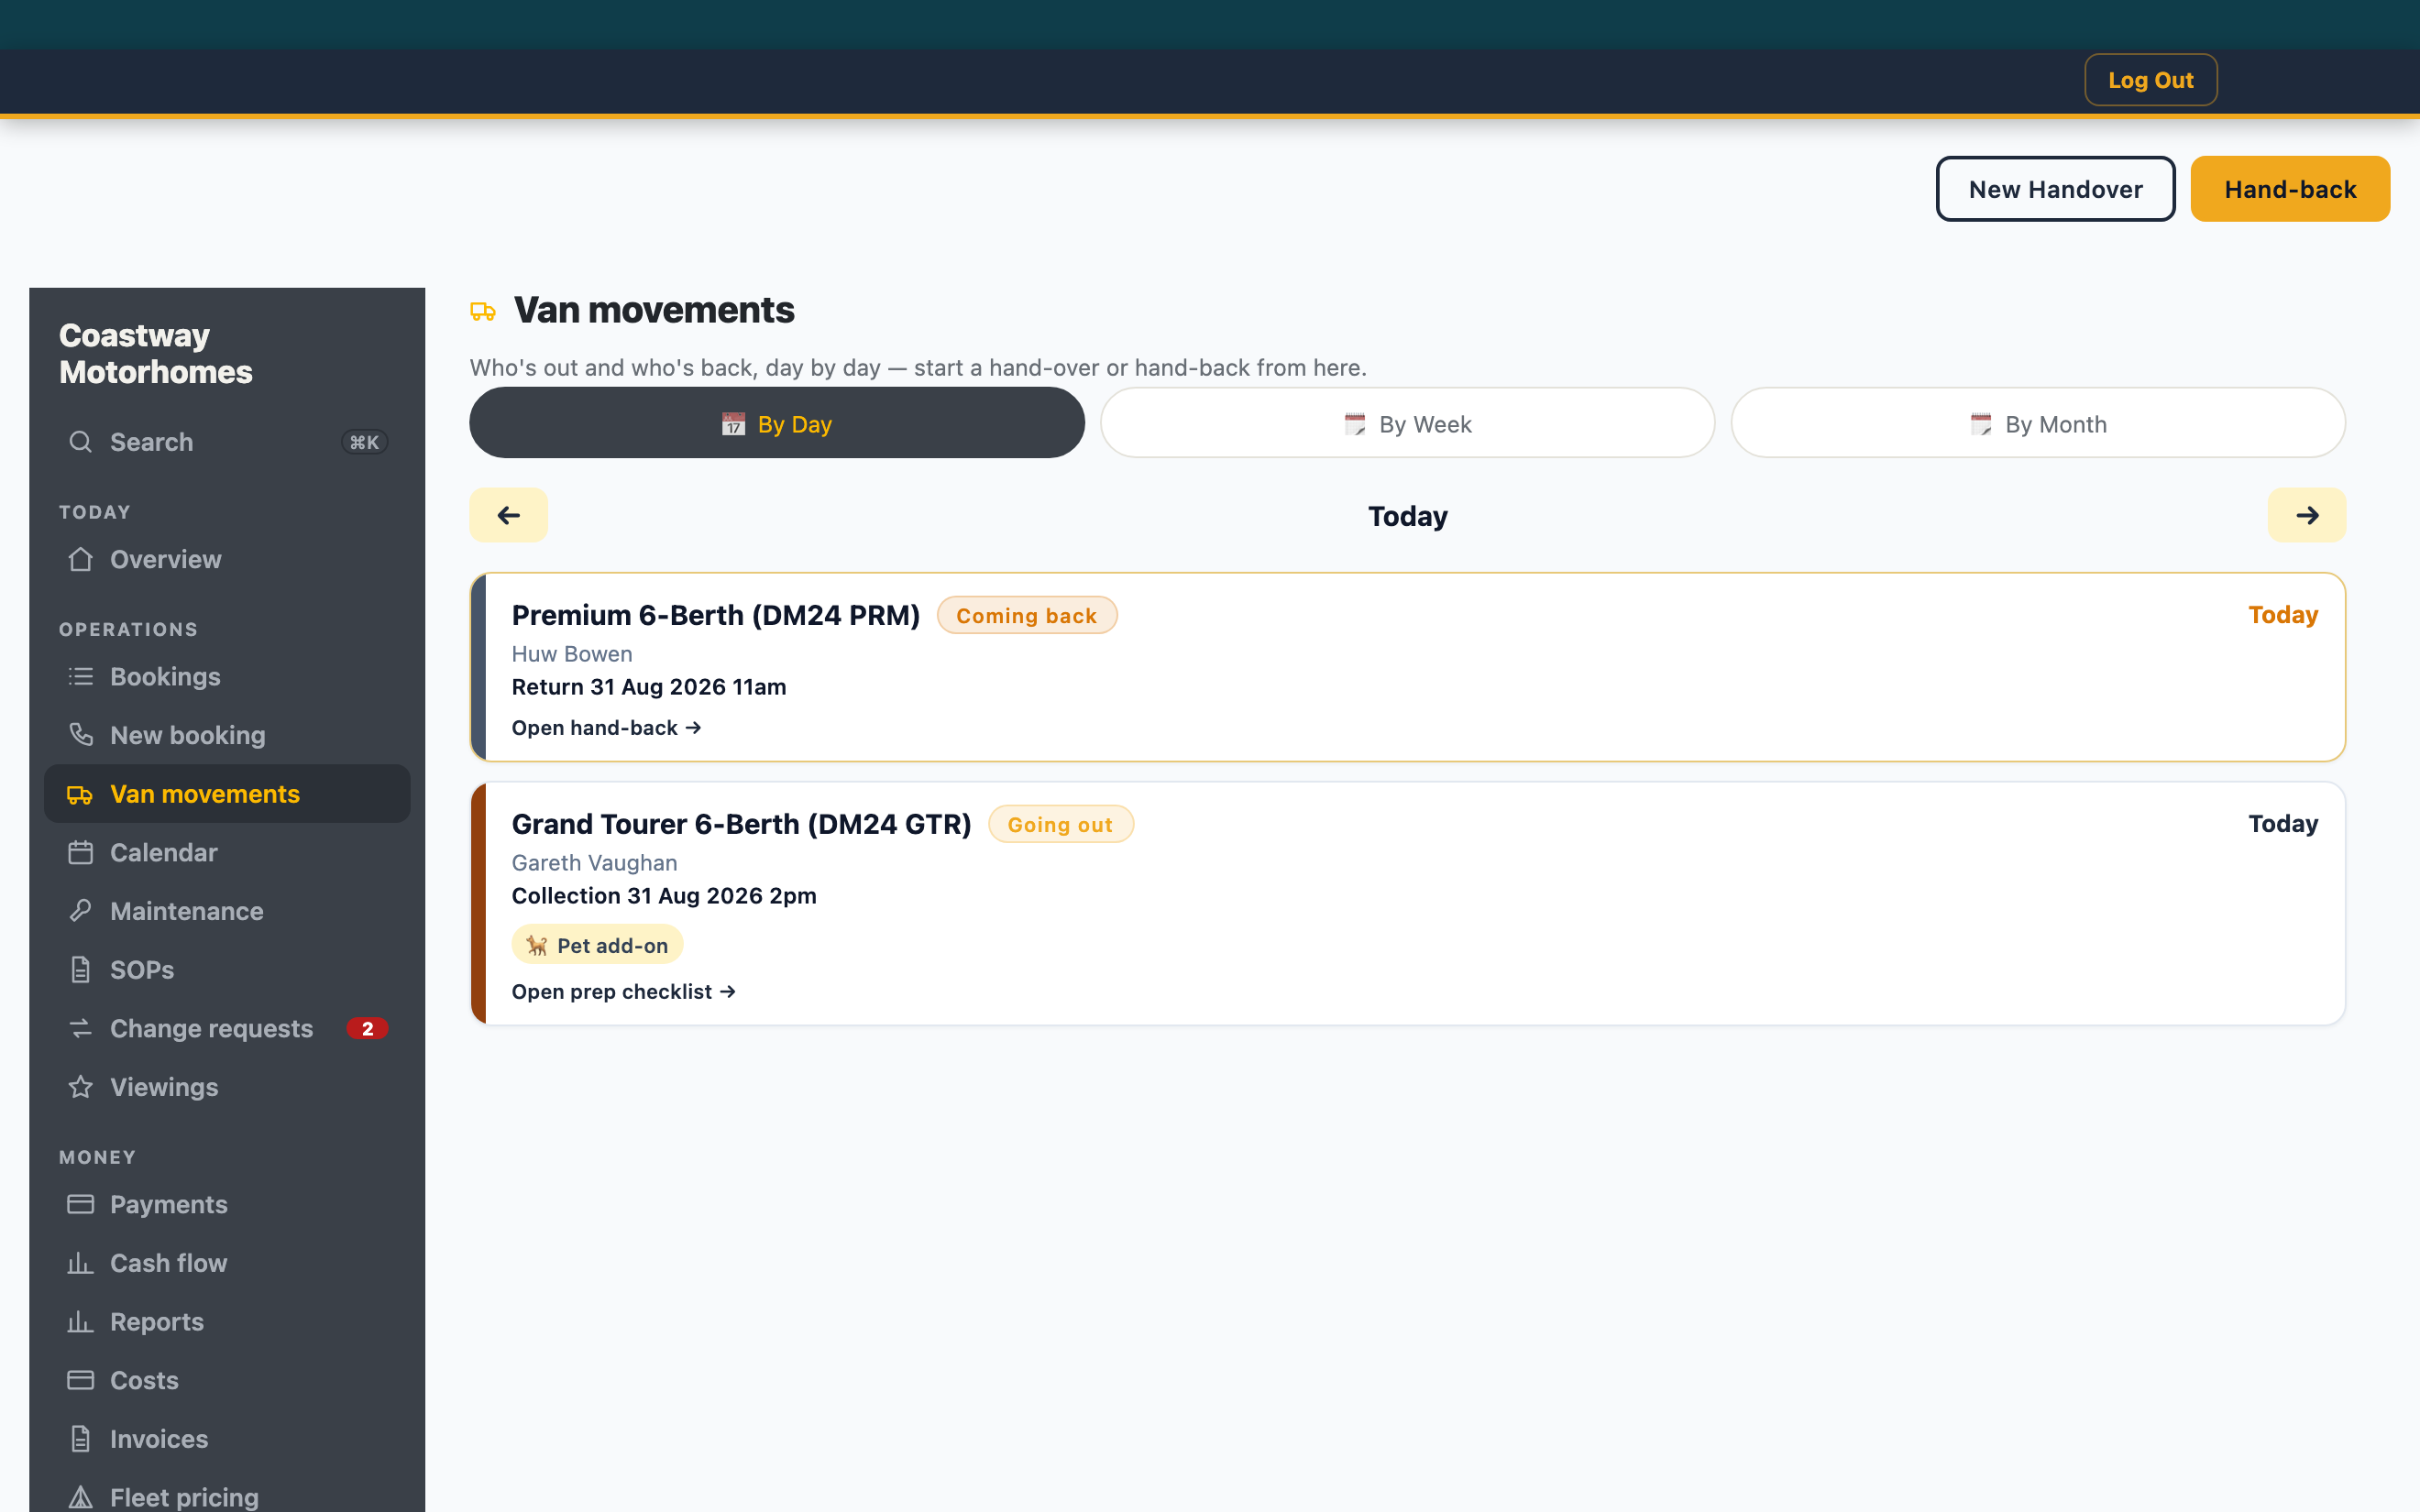Open prep checklist for Grand Tourer
The image size is (2420, 1512).
[624, 992]
